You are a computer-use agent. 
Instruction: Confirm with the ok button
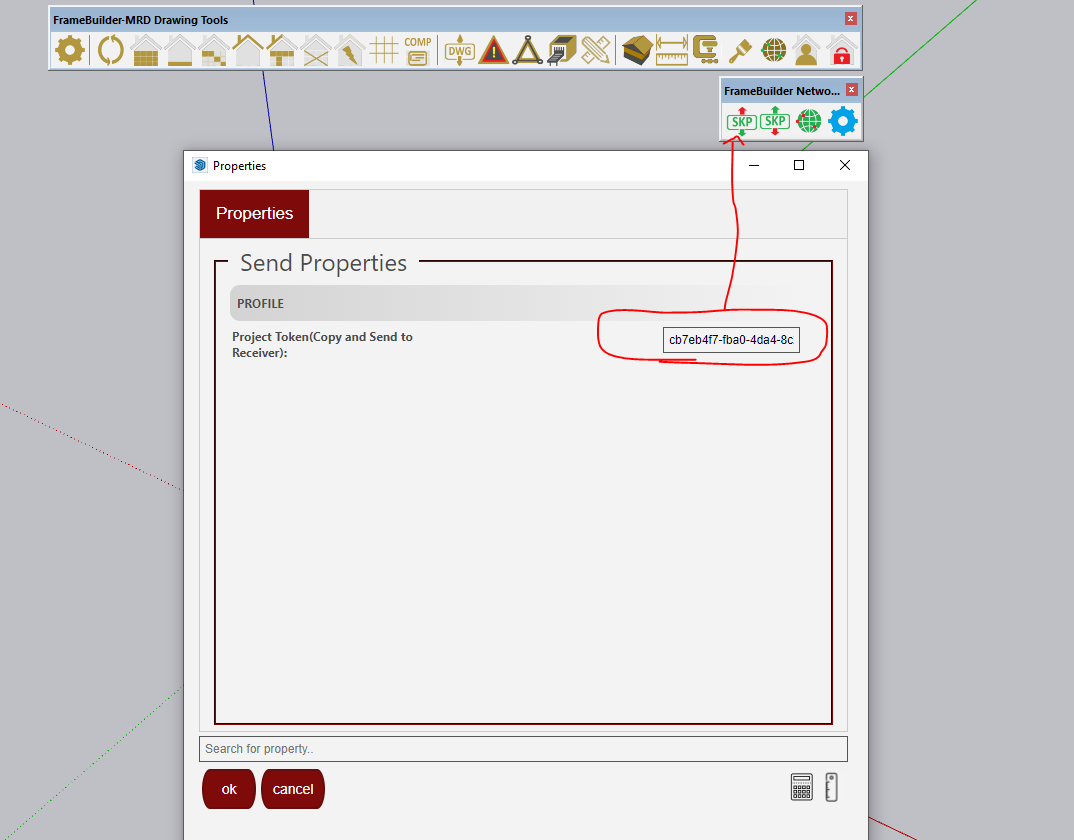point(229,789)
